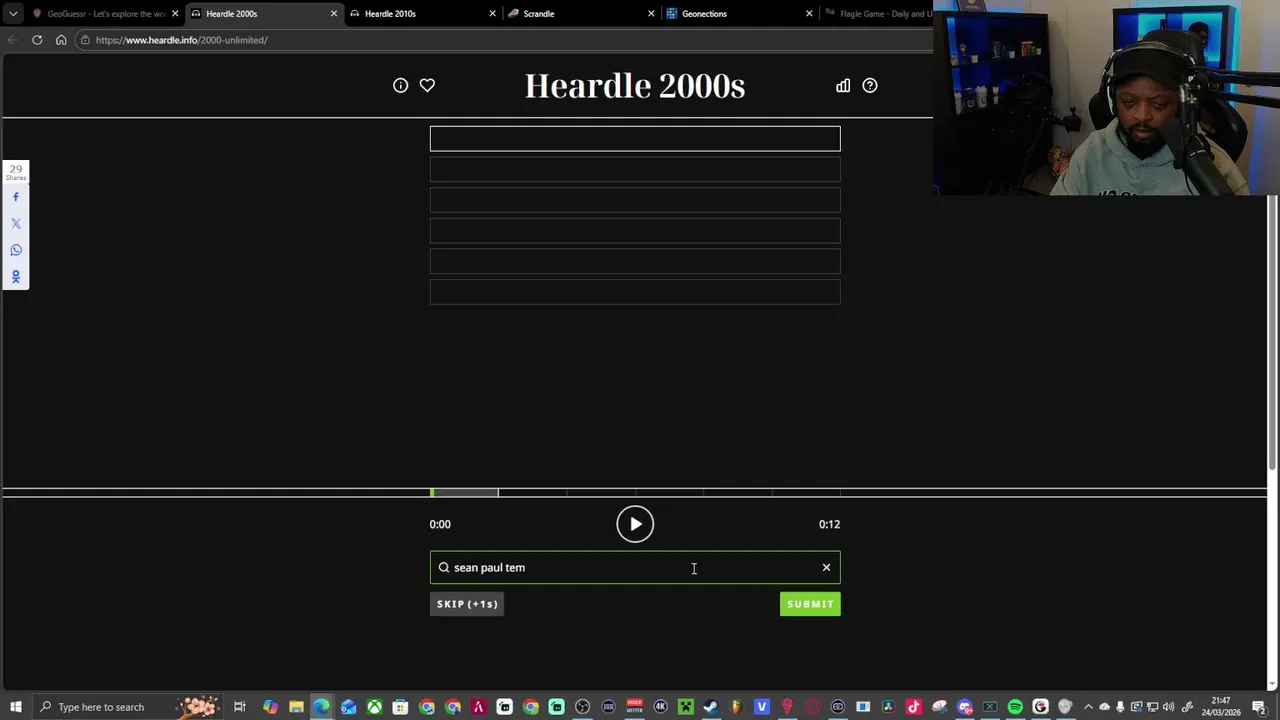Screen dimensions: 1280x720
Task: Open the Windows Start menu
Action: click(16, 707)
